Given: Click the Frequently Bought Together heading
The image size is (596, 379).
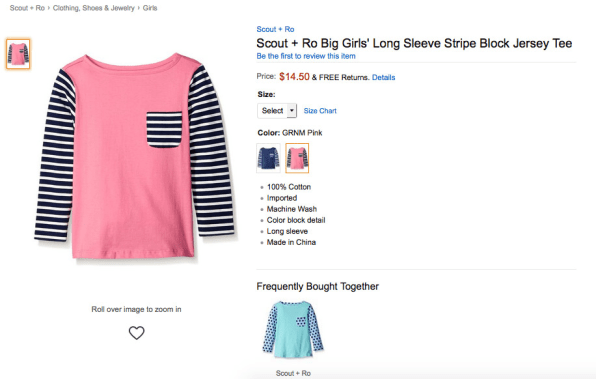Looking at the screenshot, I should click(x=318, y=286).
